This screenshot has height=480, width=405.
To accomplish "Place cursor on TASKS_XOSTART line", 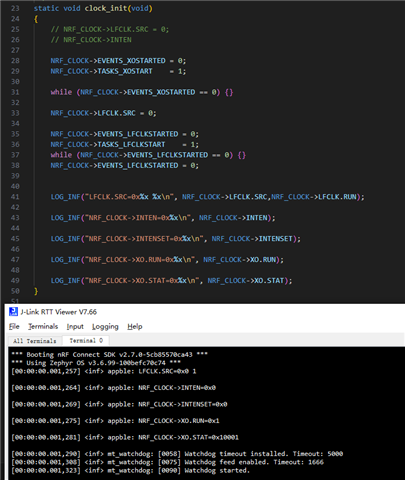I will coord(118,71).
